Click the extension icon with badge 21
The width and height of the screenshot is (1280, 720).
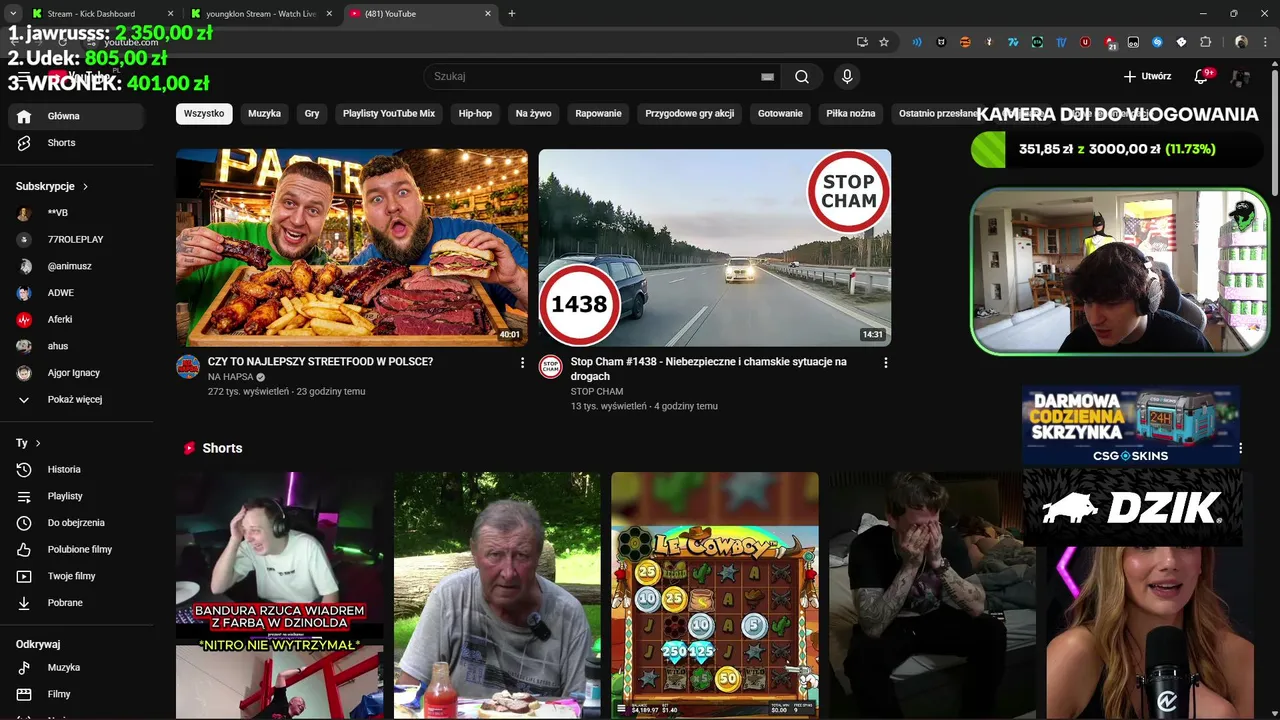[x=1110, y=43]
